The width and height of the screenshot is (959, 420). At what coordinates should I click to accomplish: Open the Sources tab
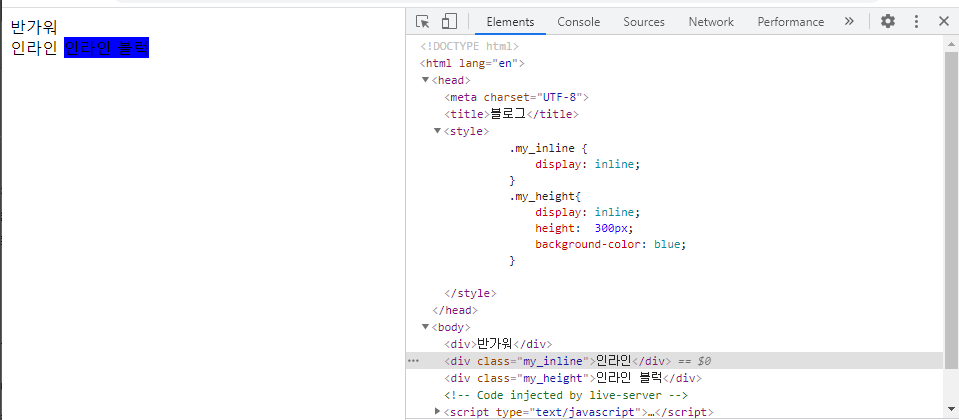[644, 22]
